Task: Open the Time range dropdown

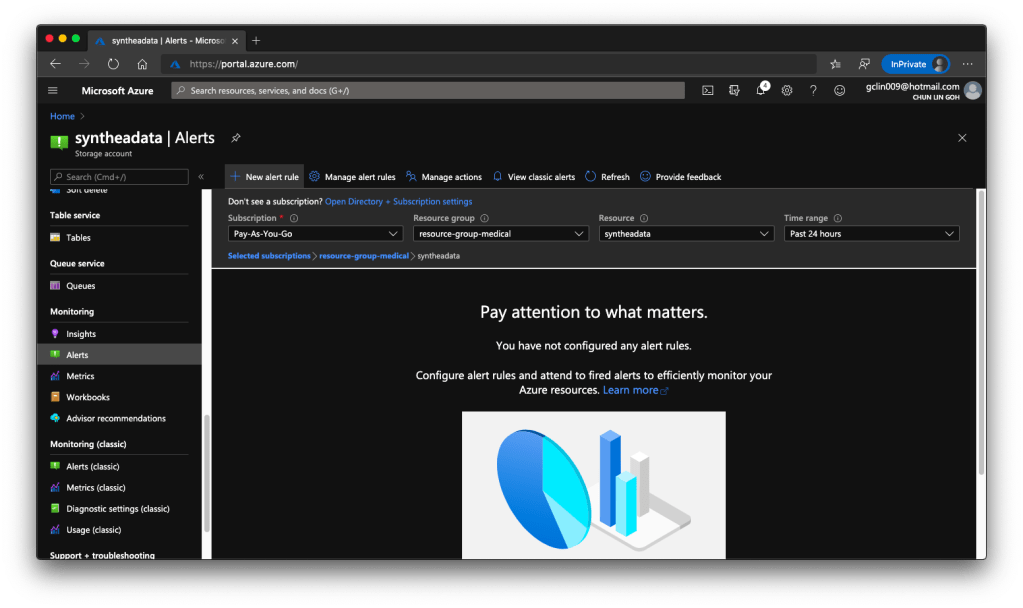Action: [x=871, y=234]
